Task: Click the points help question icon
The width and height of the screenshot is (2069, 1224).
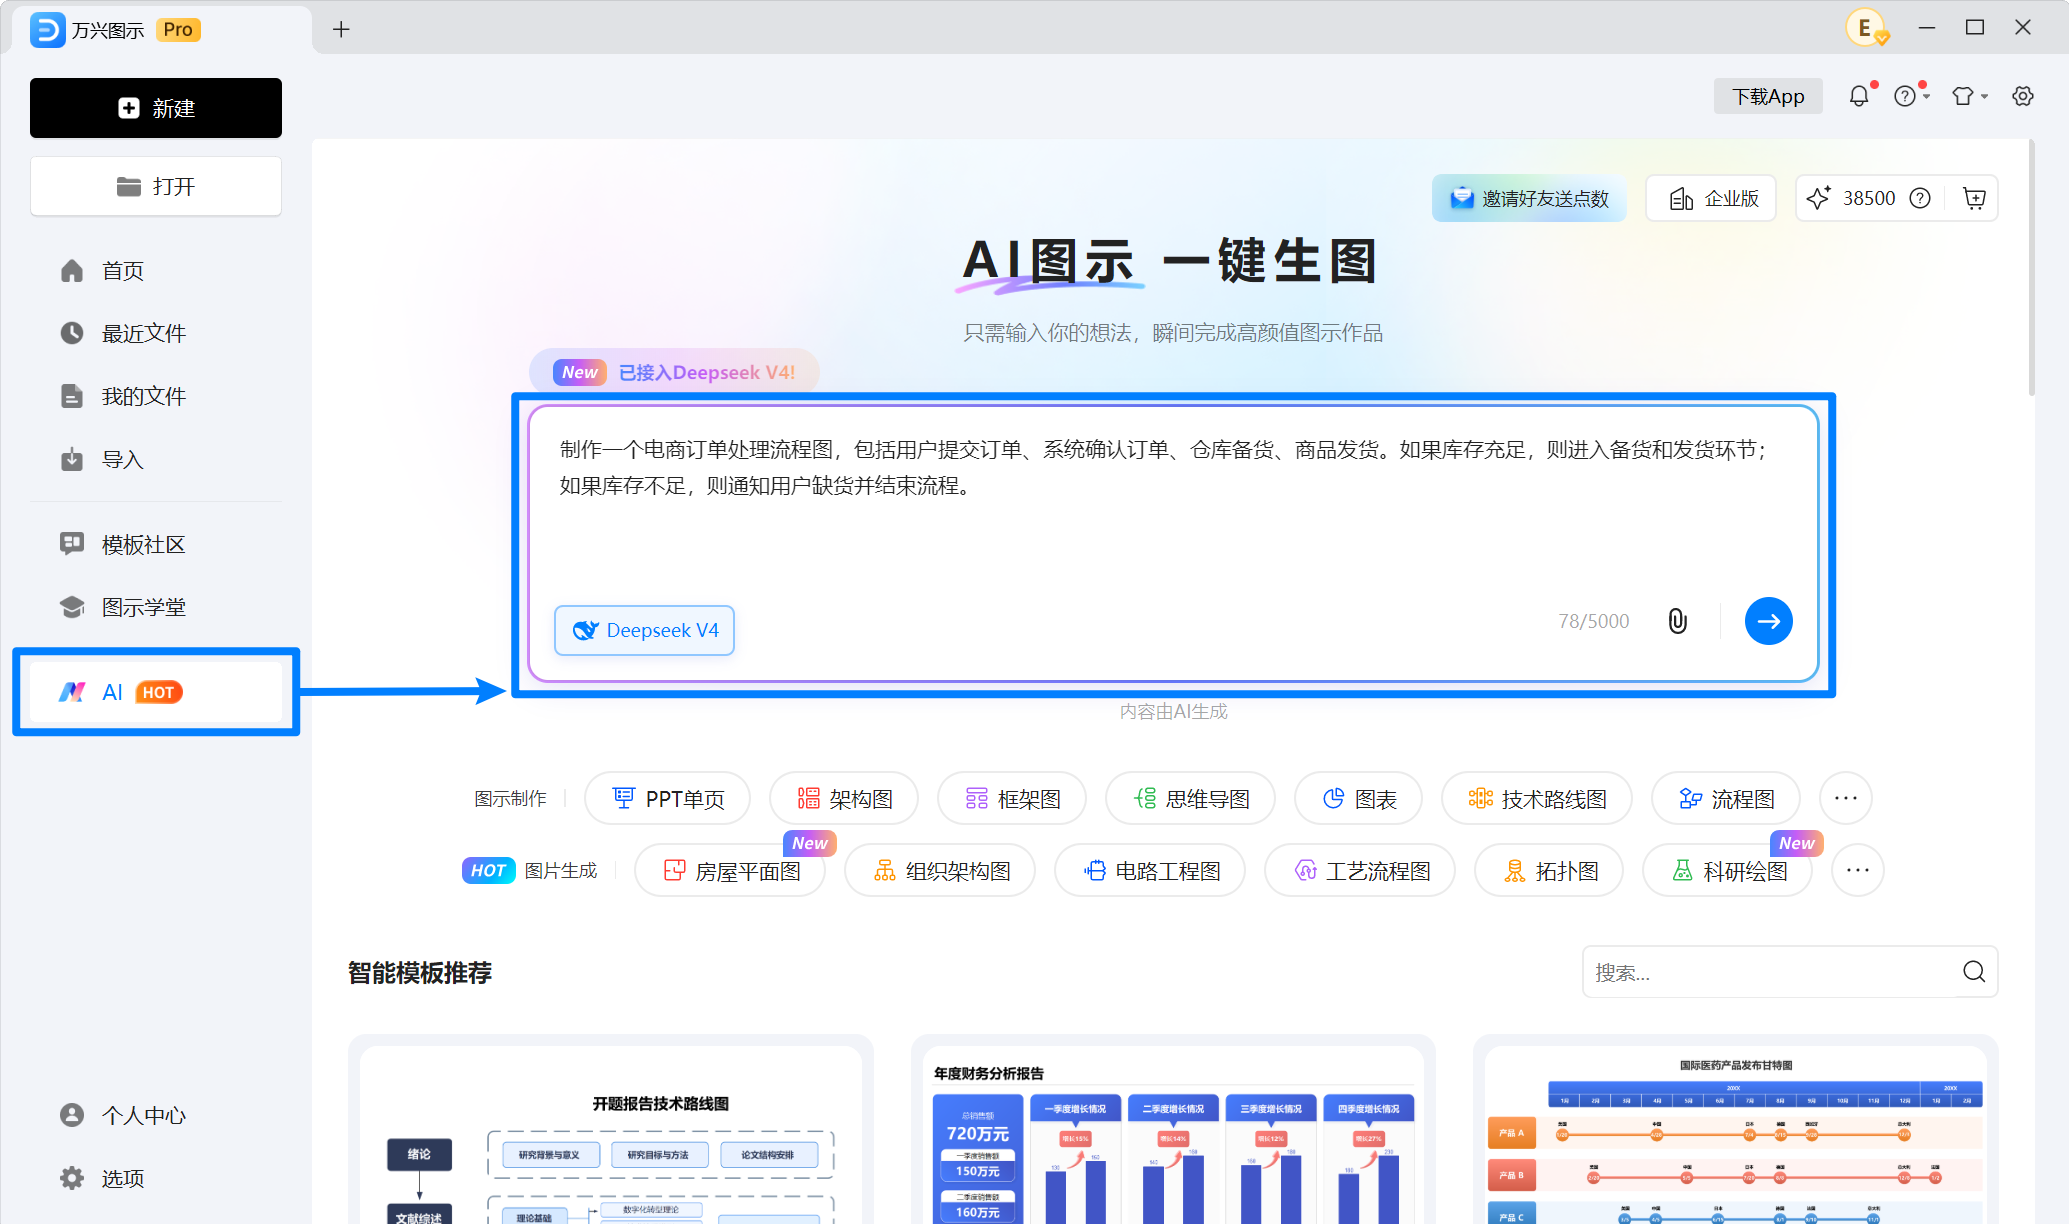Action: point(1920,198)
